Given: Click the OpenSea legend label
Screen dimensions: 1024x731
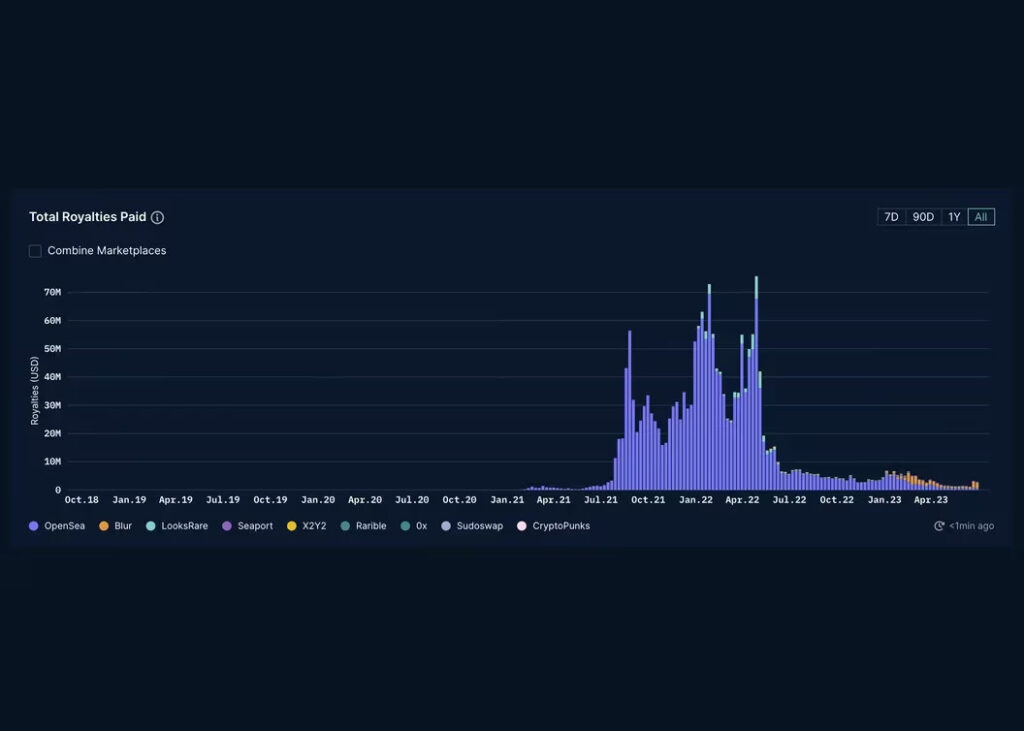Looking at the screenshot, I should (x=65, y=526).
